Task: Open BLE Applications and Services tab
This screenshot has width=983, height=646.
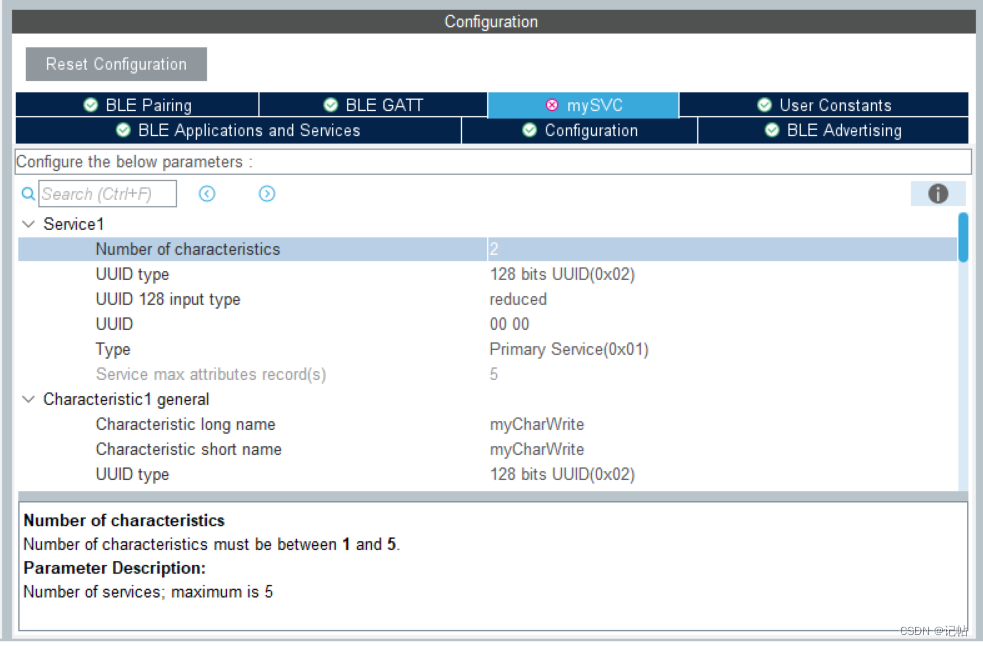Action: point(238,130)
